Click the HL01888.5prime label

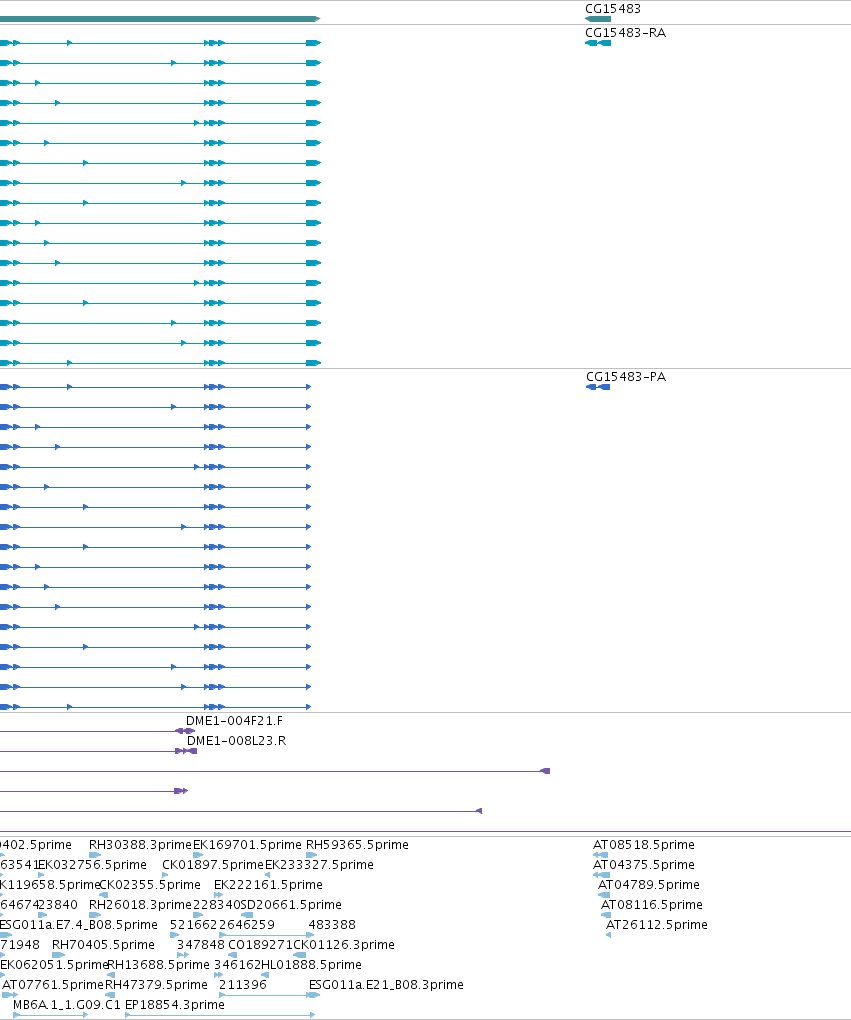point(311,965)
